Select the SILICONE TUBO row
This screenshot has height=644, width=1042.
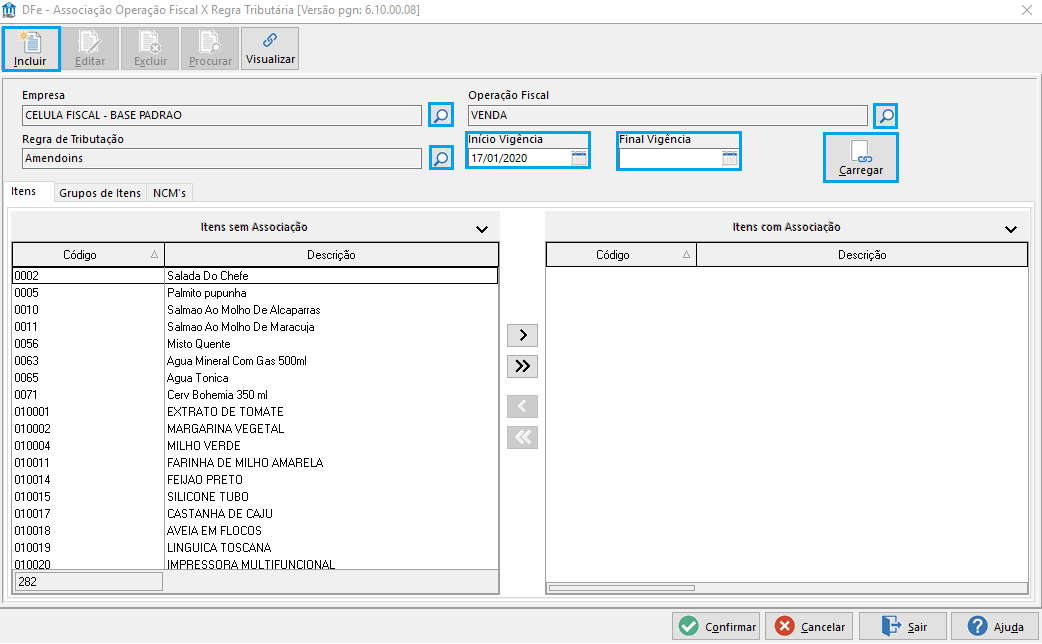coord(255,496)
